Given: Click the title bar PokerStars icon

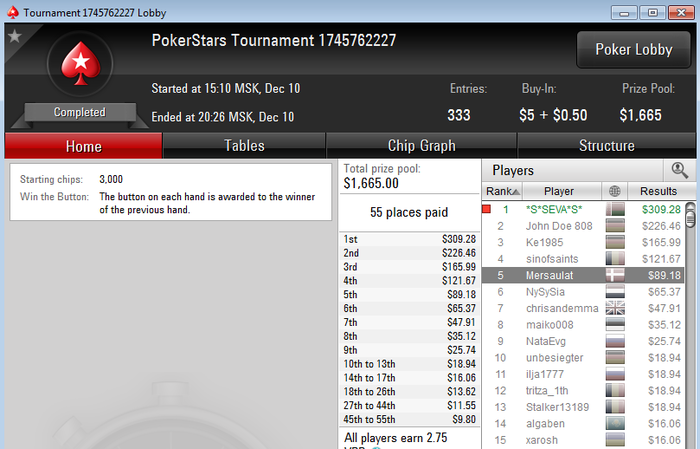Looking at the screenshot, I should tap(13, 12).
